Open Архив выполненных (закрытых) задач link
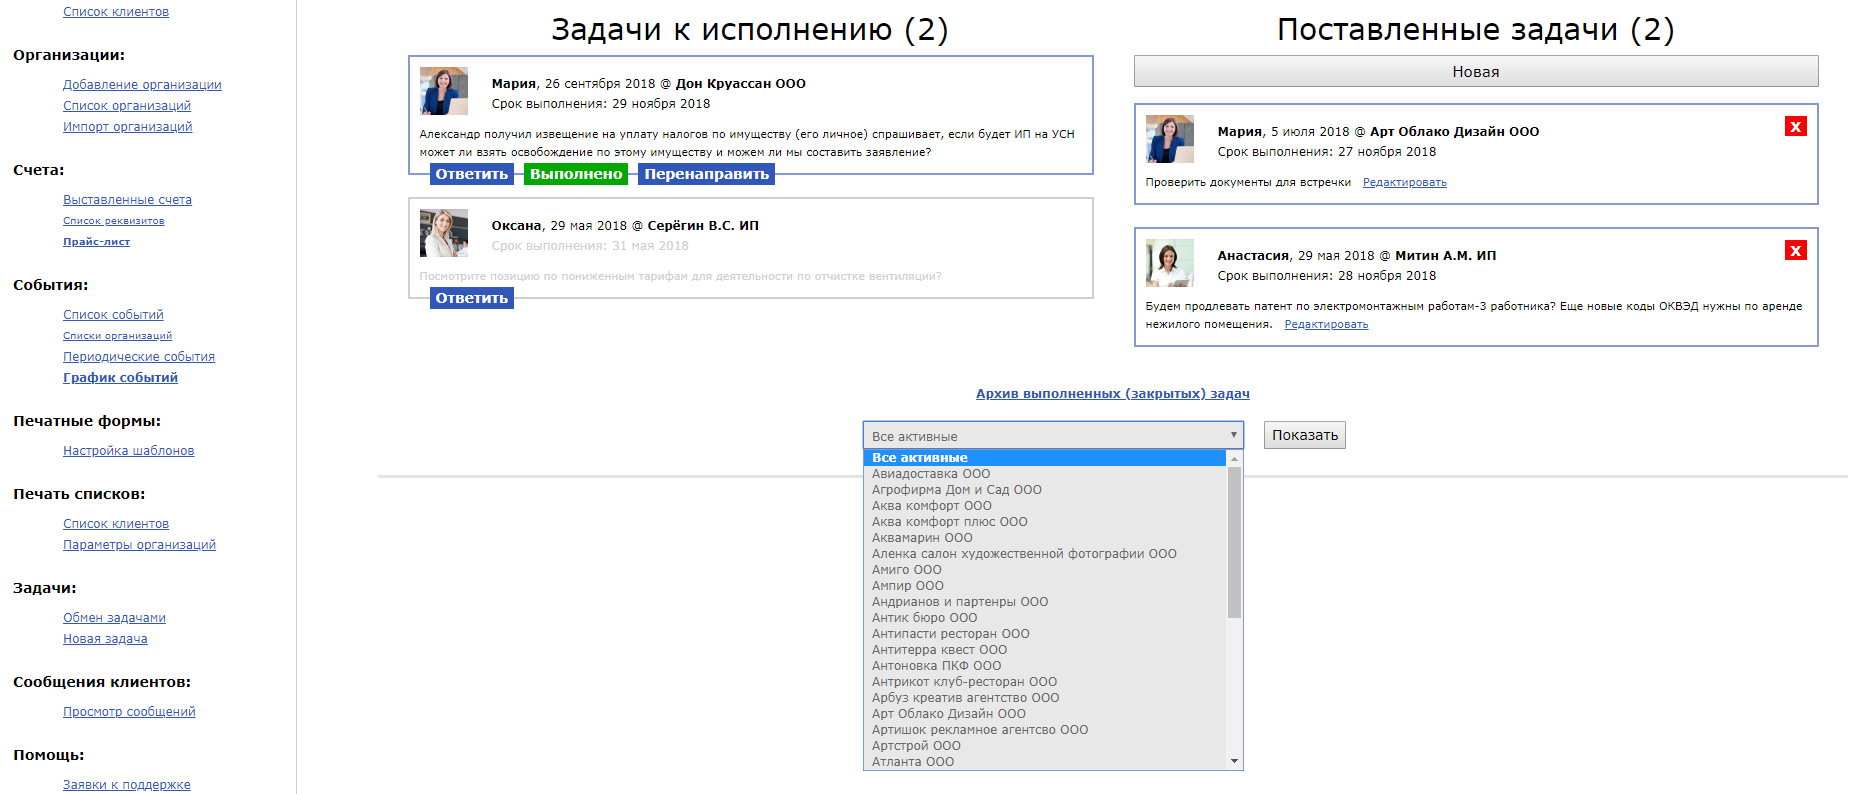1862x794 pixels. [x=1112, y=394]
